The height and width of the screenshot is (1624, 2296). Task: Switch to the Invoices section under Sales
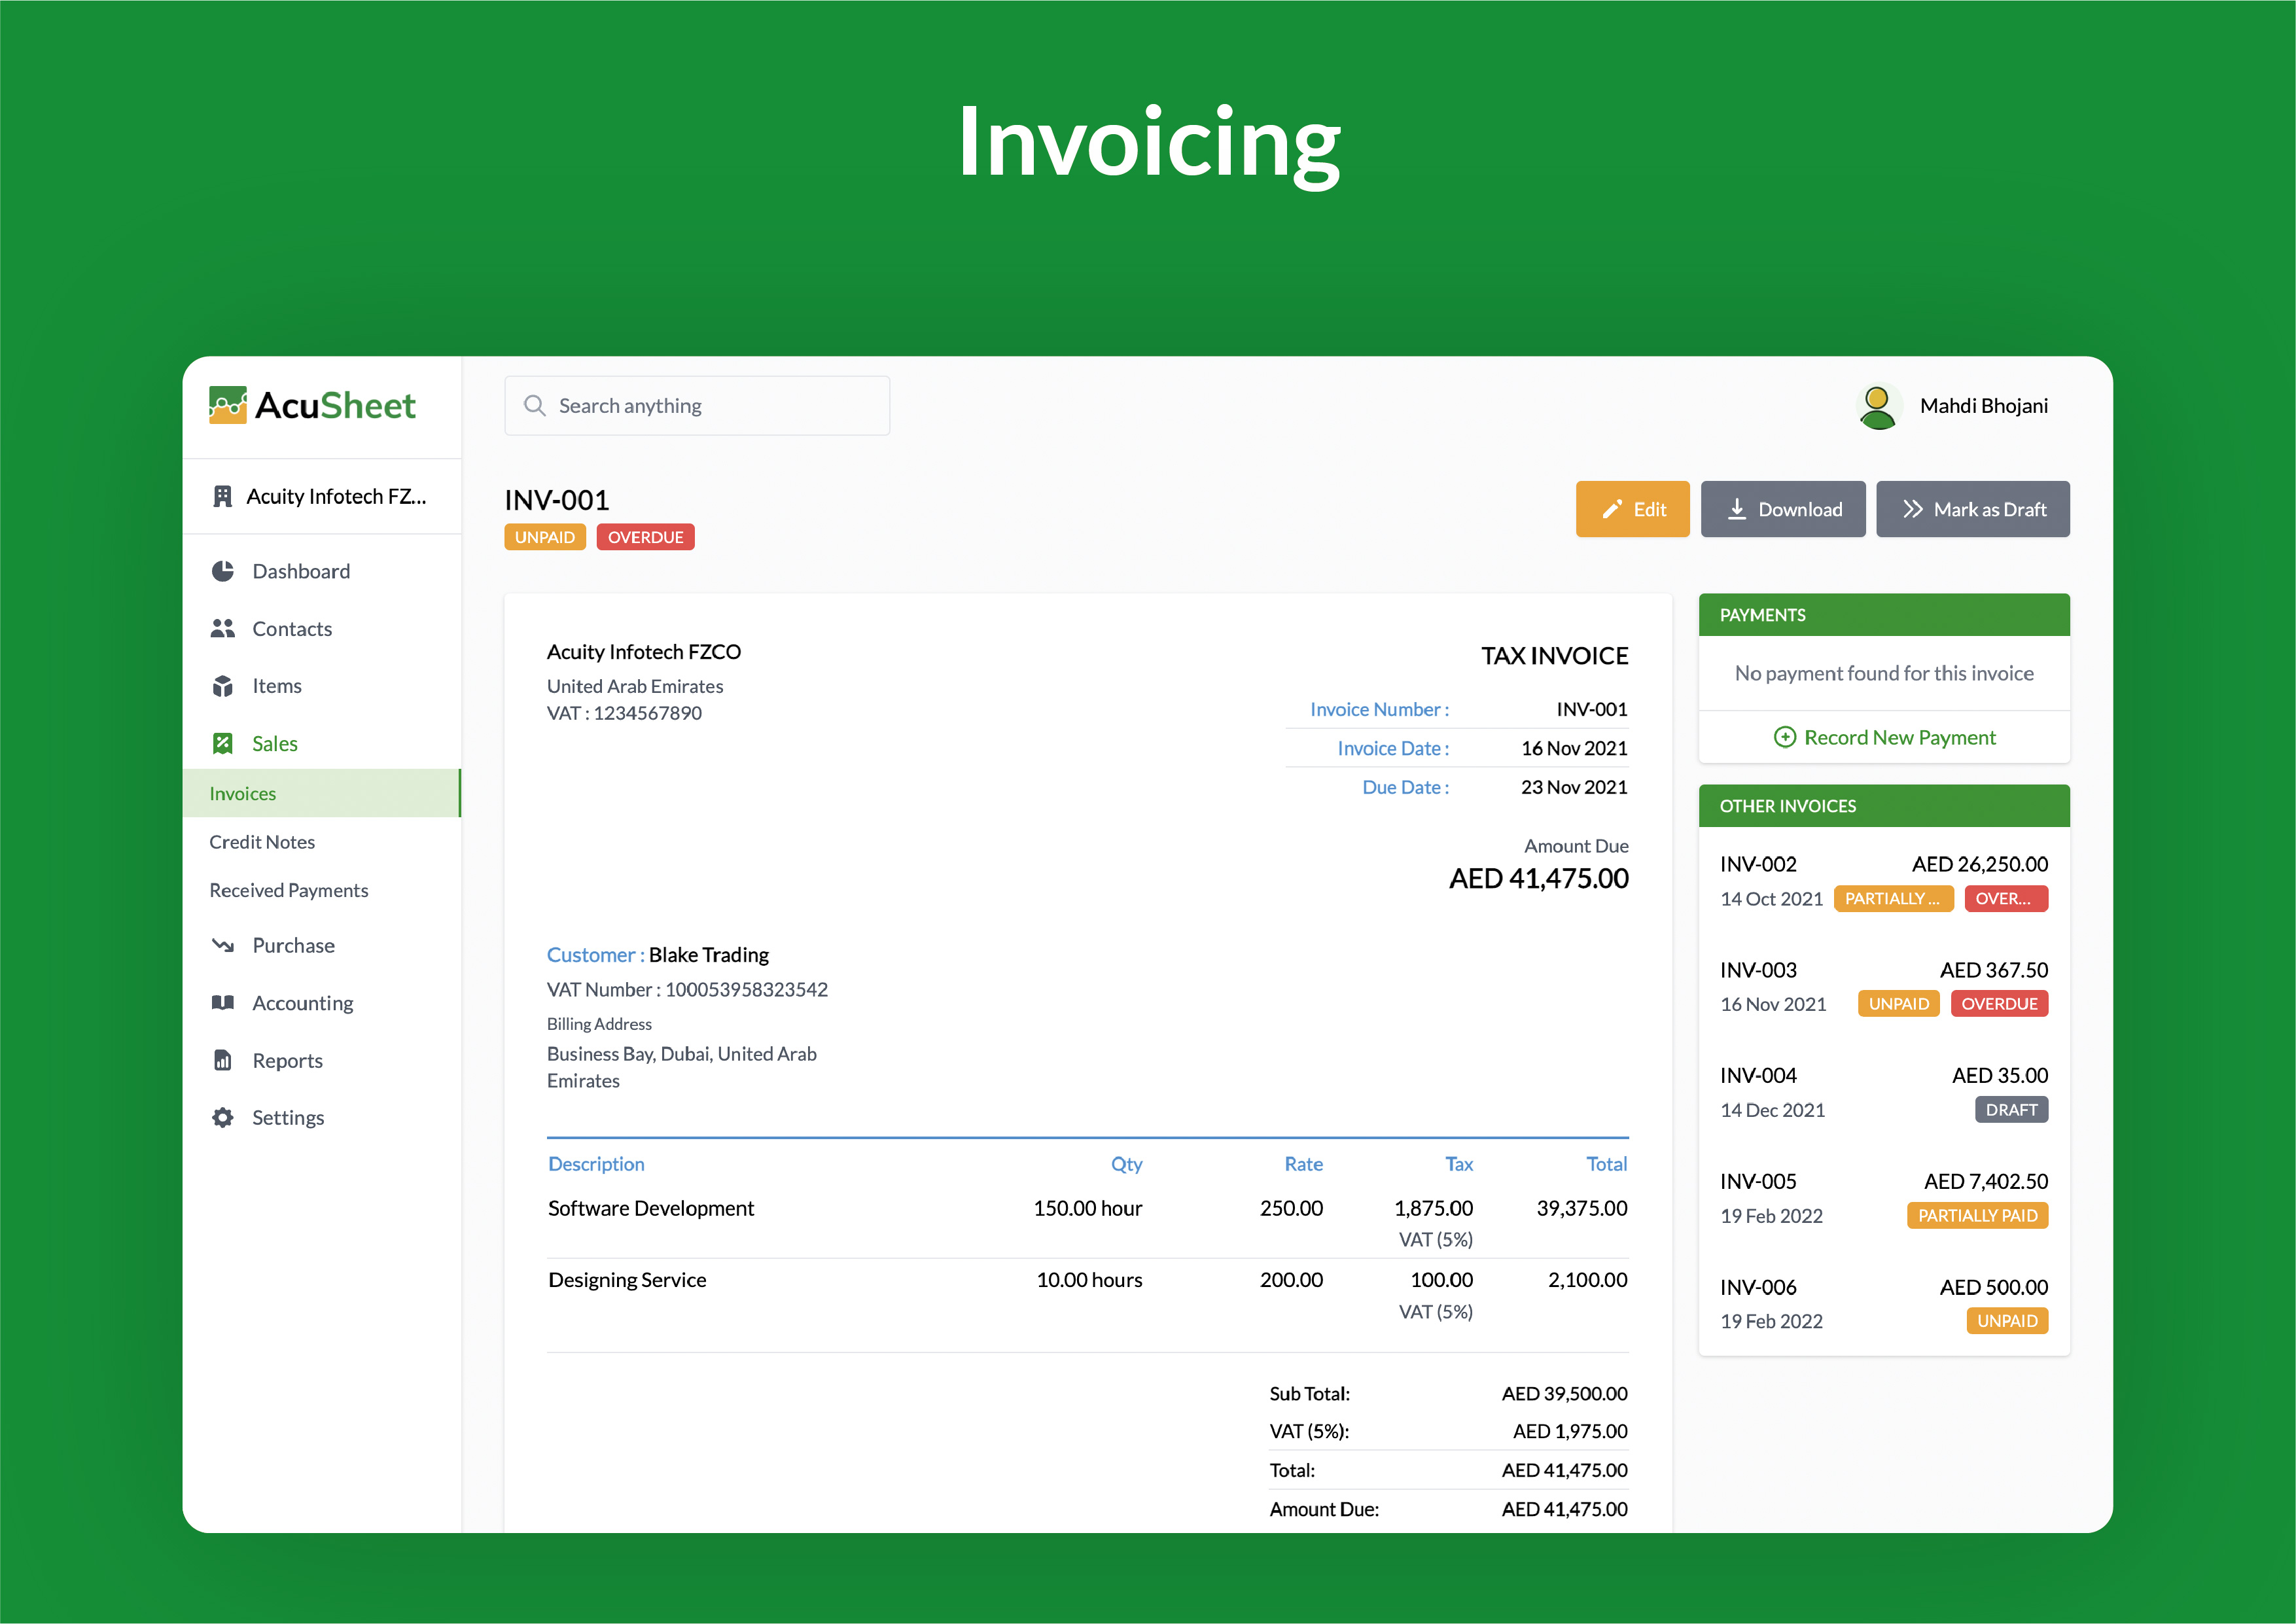(242, 793)
